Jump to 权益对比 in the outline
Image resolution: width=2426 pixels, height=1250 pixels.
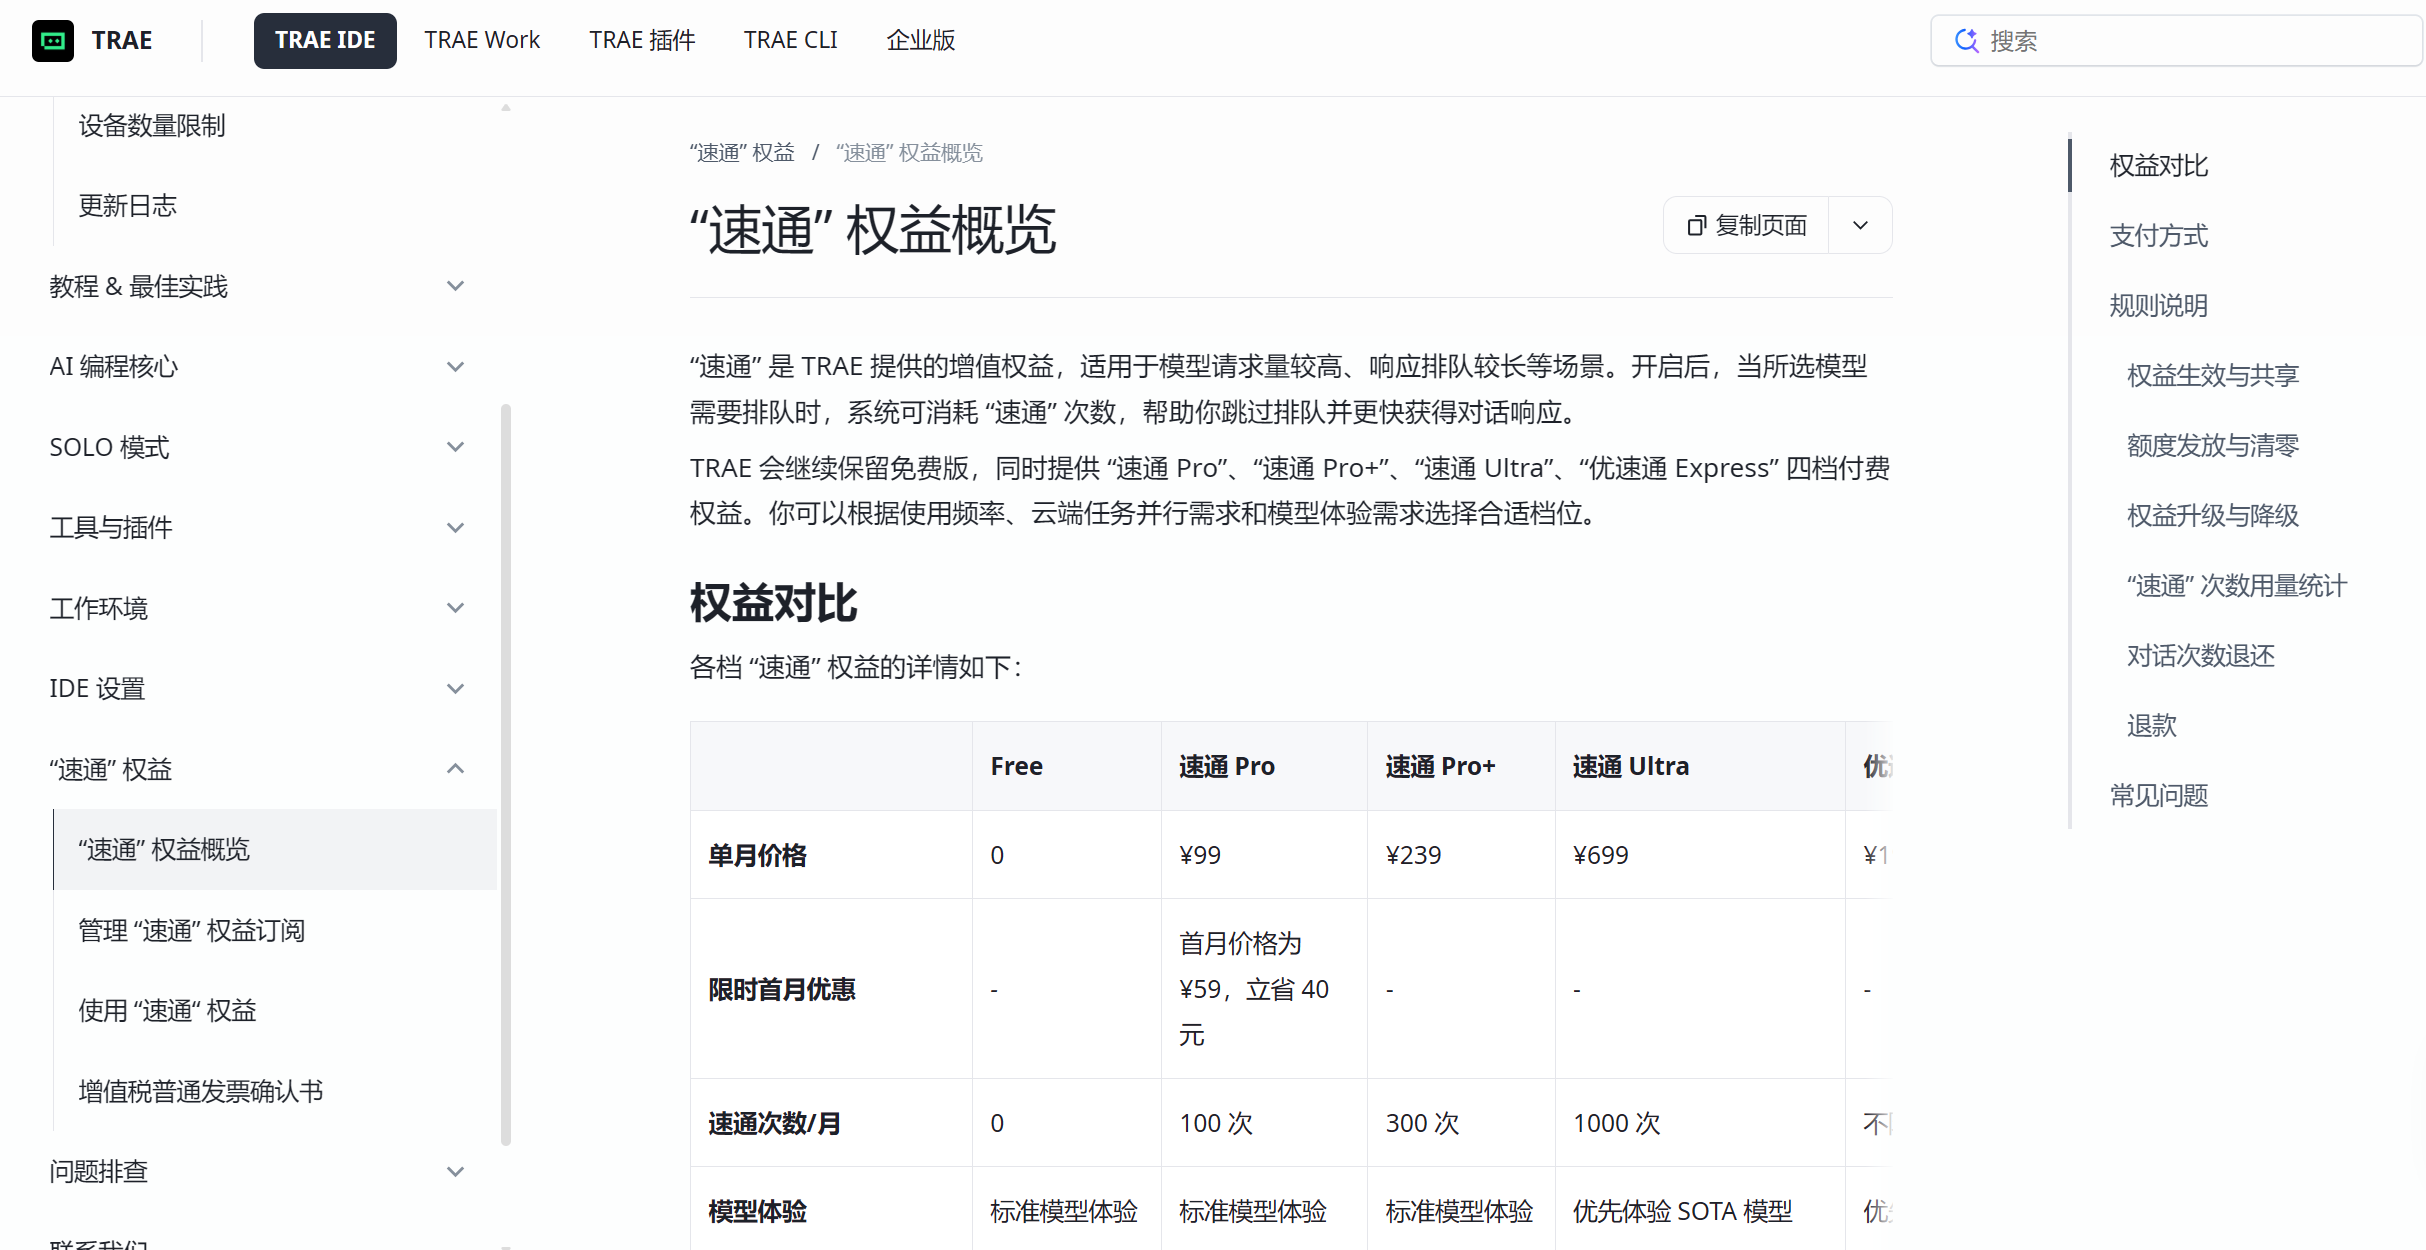point(2159,166)
